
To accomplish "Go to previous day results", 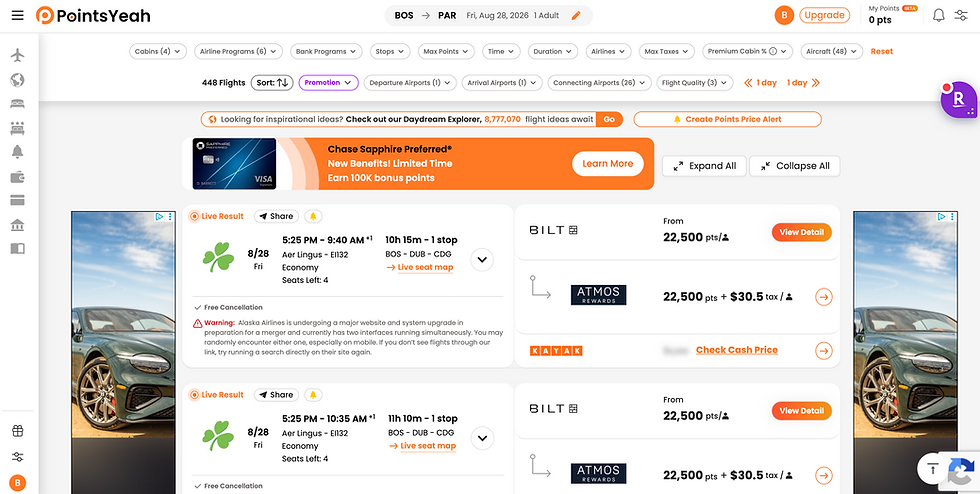I will [760, 83].
